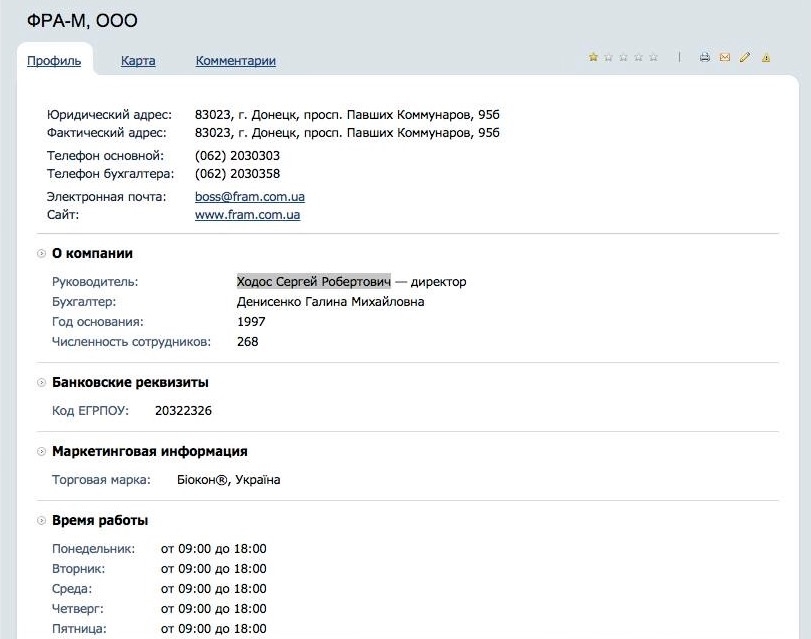811x639 pixels.
Task: Set rating to three stars
Action: pyautogui.click(x=623, y=57)
